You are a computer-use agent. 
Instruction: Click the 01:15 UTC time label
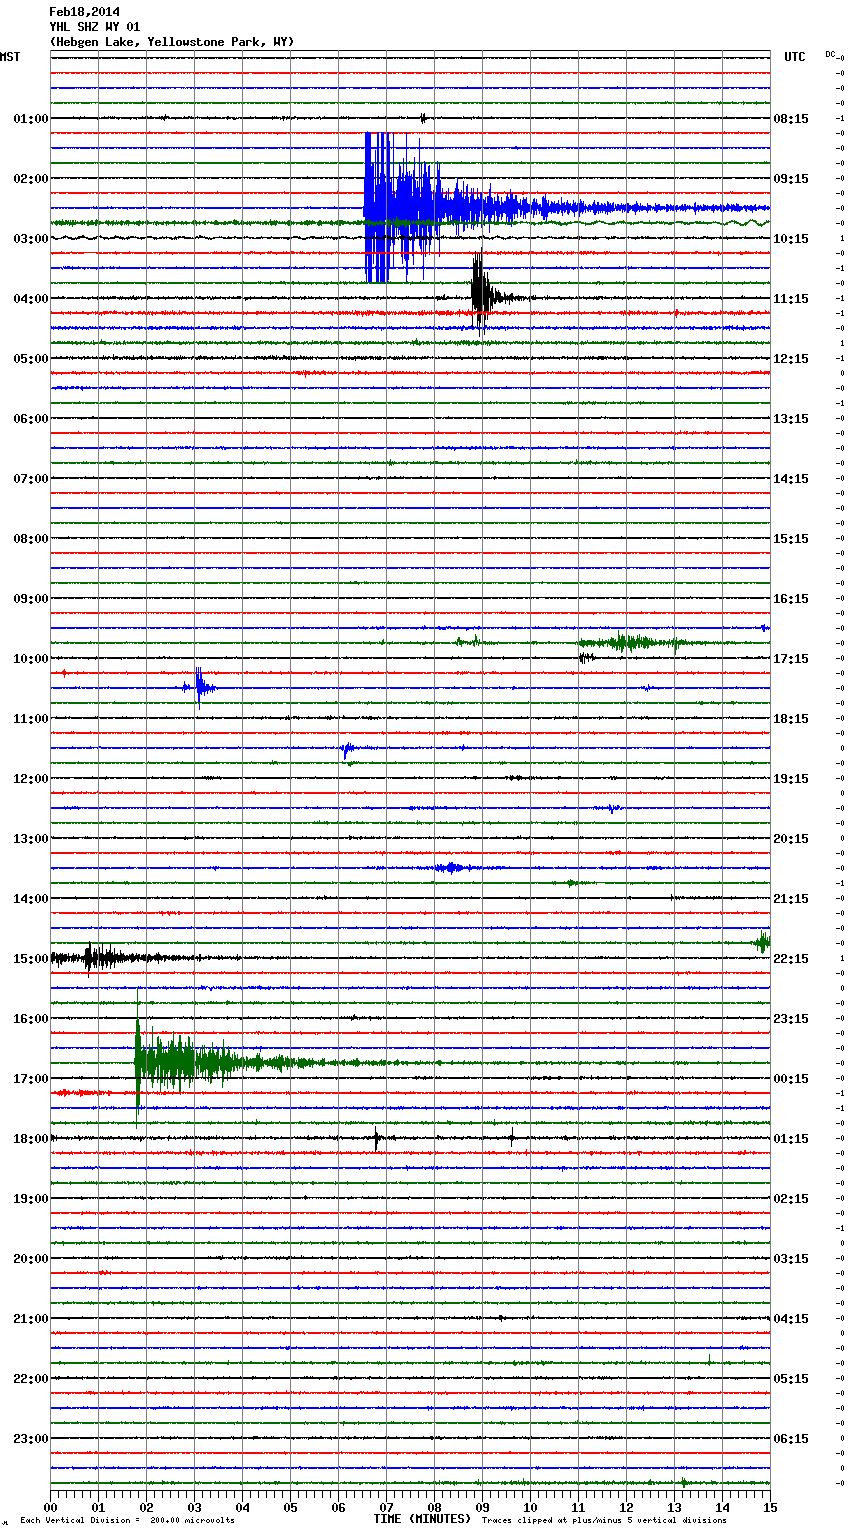(791, 1139)
